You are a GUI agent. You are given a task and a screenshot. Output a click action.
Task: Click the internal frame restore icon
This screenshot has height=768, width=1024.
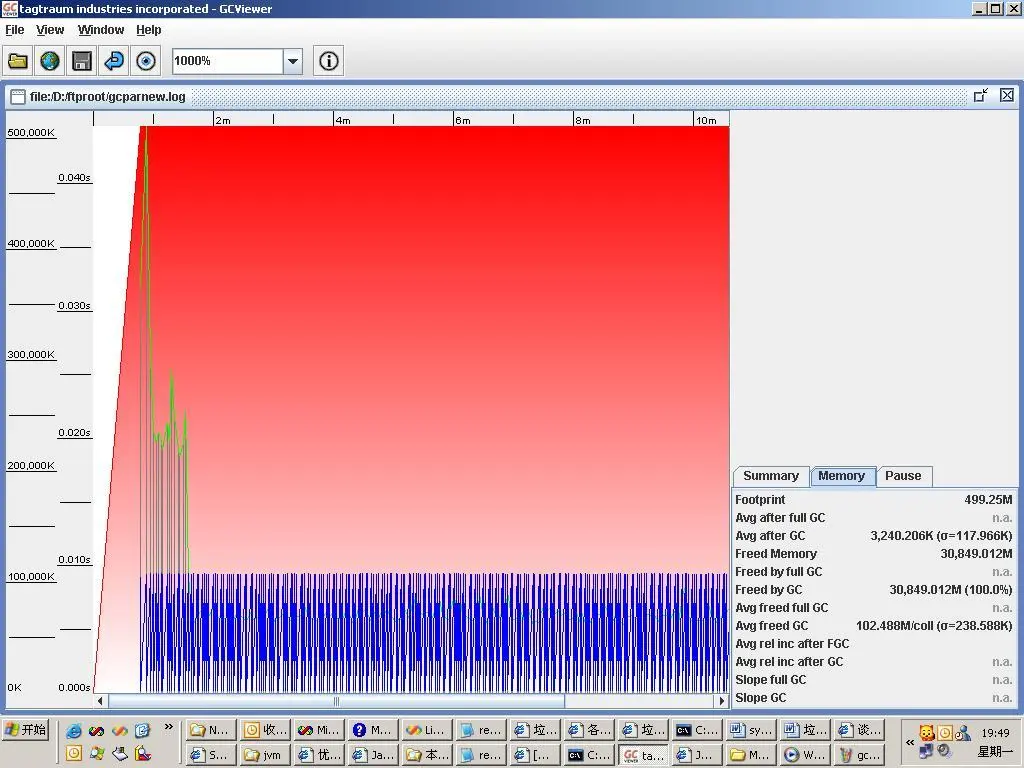pyautogui.click(x=980, y=95)
